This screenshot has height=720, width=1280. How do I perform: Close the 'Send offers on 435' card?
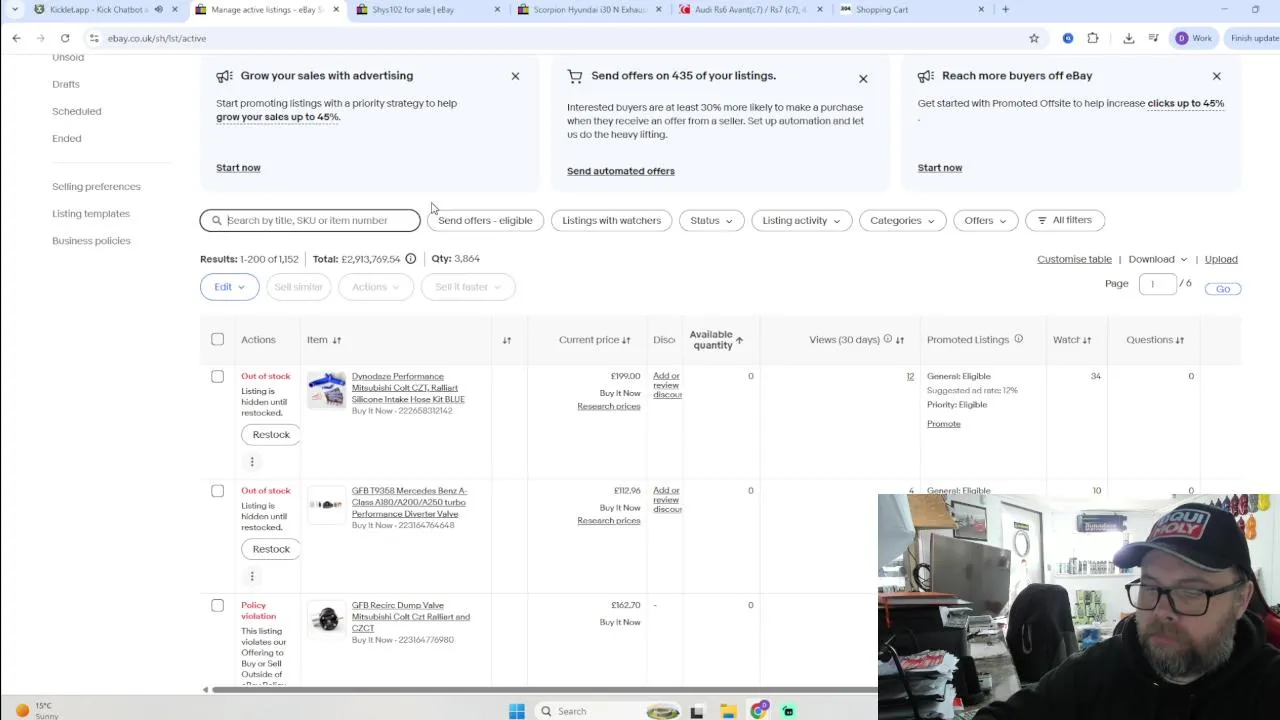[863, 79]
